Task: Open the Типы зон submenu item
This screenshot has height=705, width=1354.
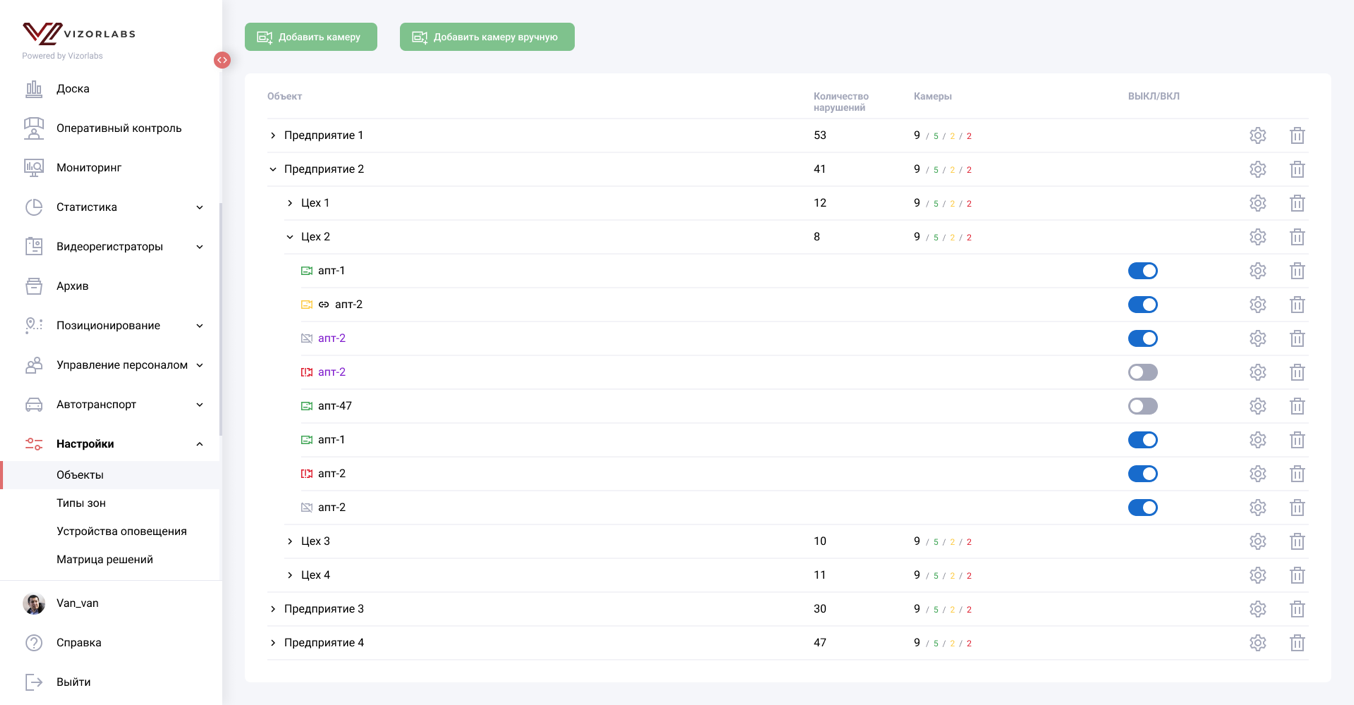Action: coord(81,503)
